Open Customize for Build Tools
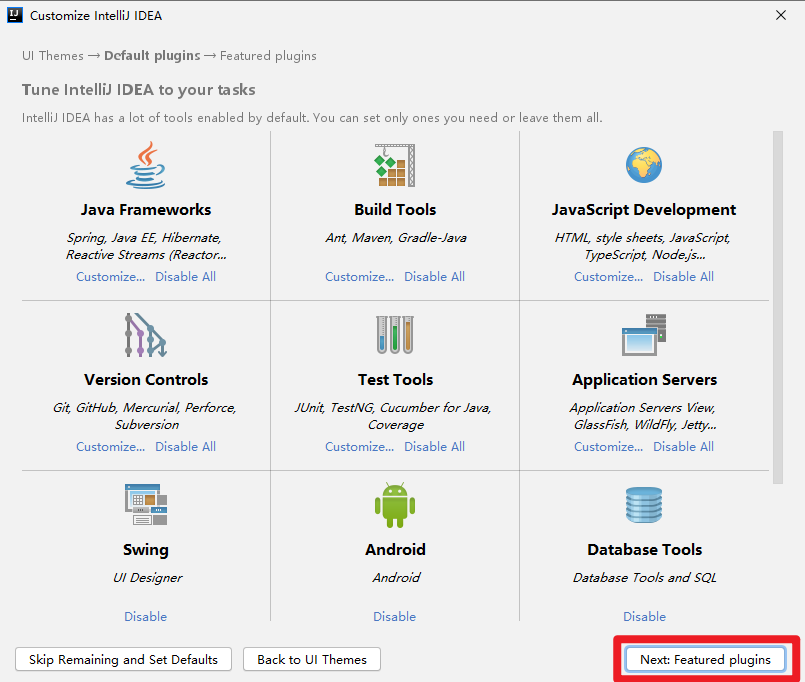805x682 pixels. click(359, 277)
